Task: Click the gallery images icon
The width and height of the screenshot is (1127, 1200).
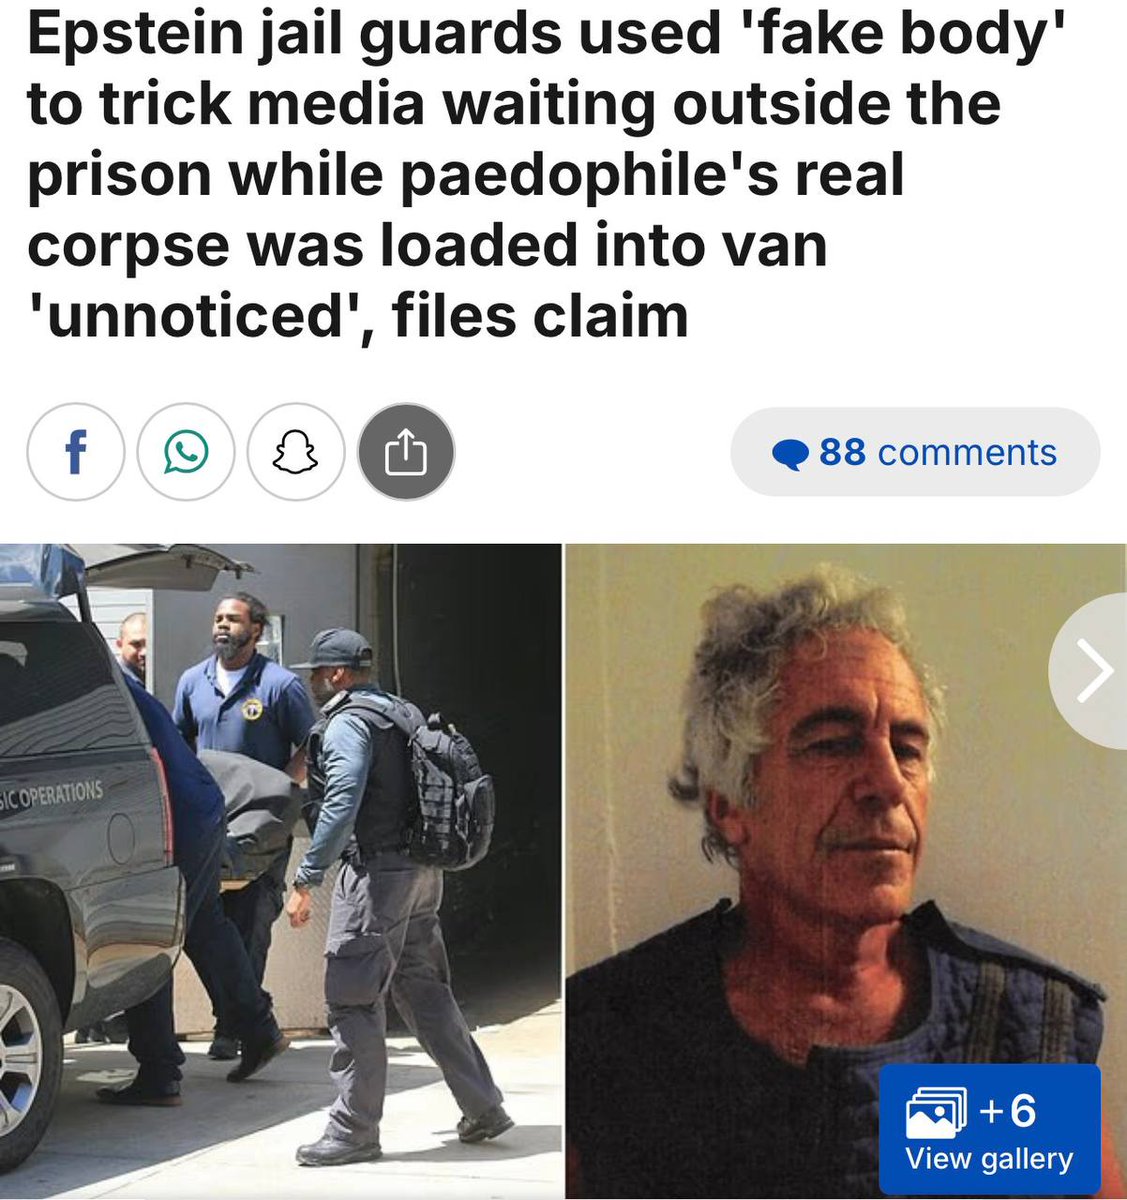Action: (x=935, y=1112)
